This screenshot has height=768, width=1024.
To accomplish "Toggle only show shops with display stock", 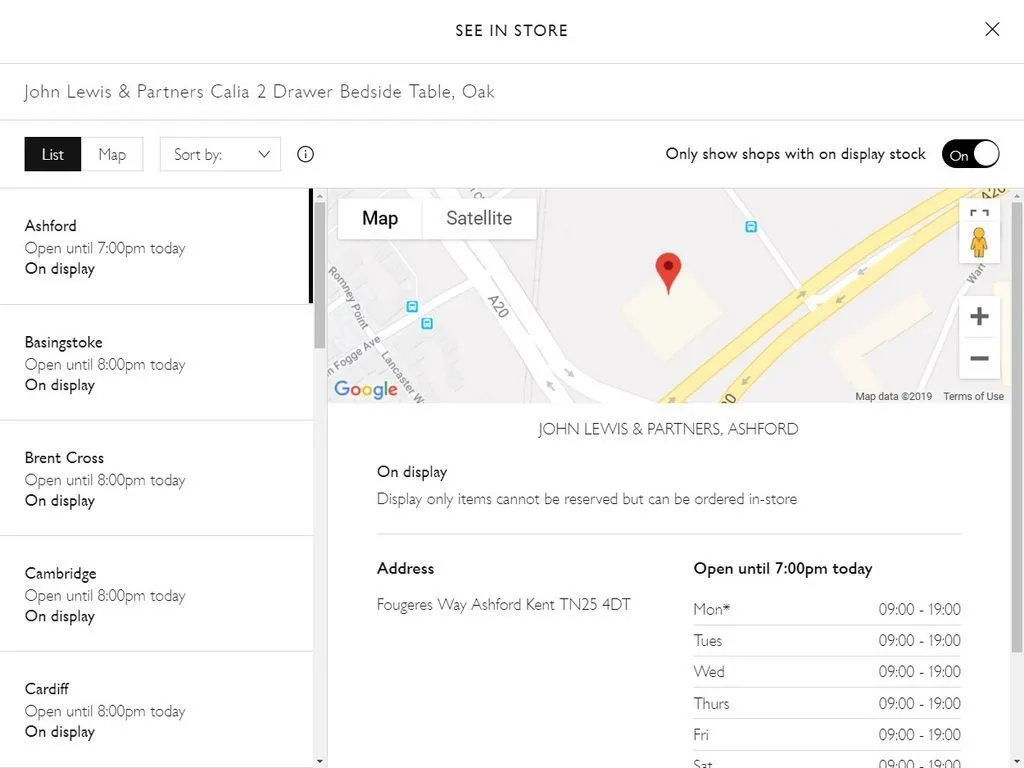I will coord(970,154).
